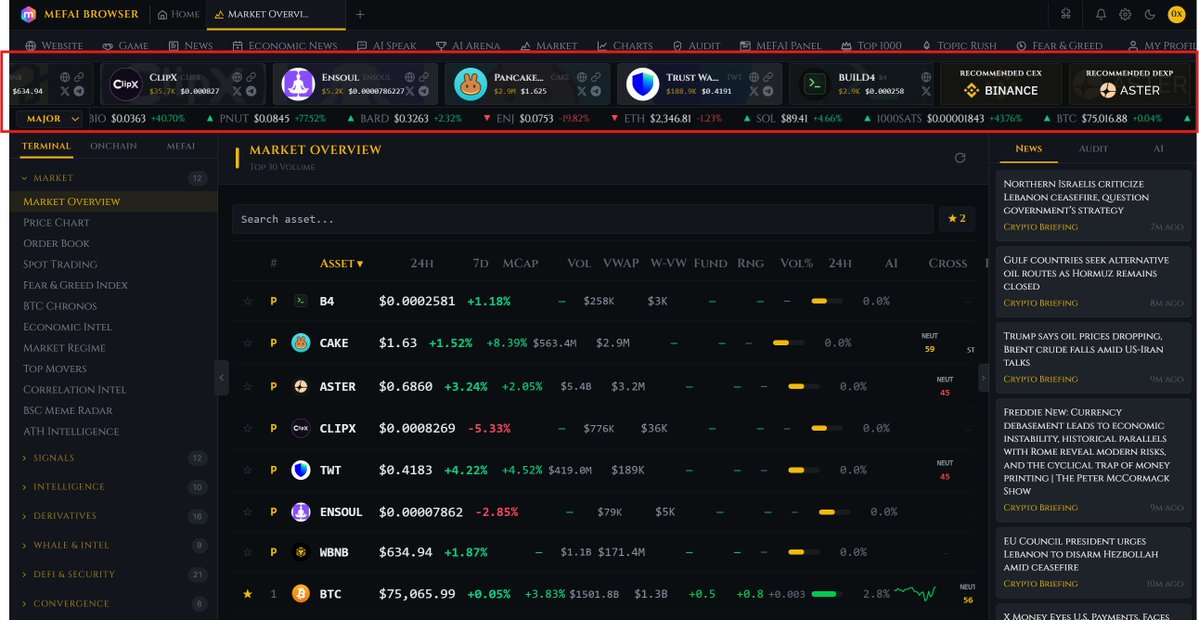The image size is (1199, 620).
Task: Unfavorite the BTC row gold star
Action: (x=247, y=593)
